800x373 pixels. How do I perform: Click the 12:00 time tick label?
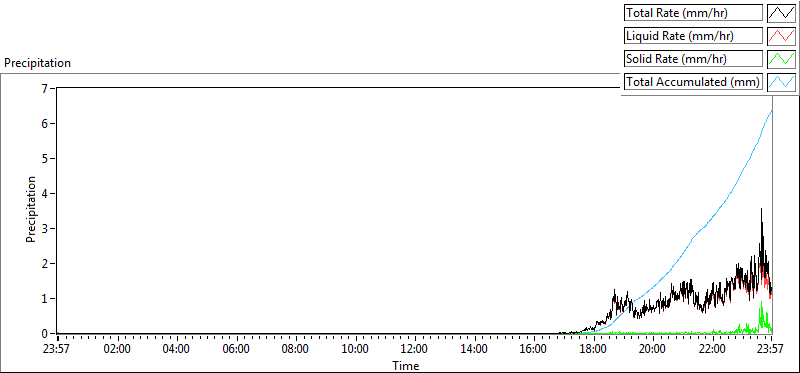coord(415,350)
